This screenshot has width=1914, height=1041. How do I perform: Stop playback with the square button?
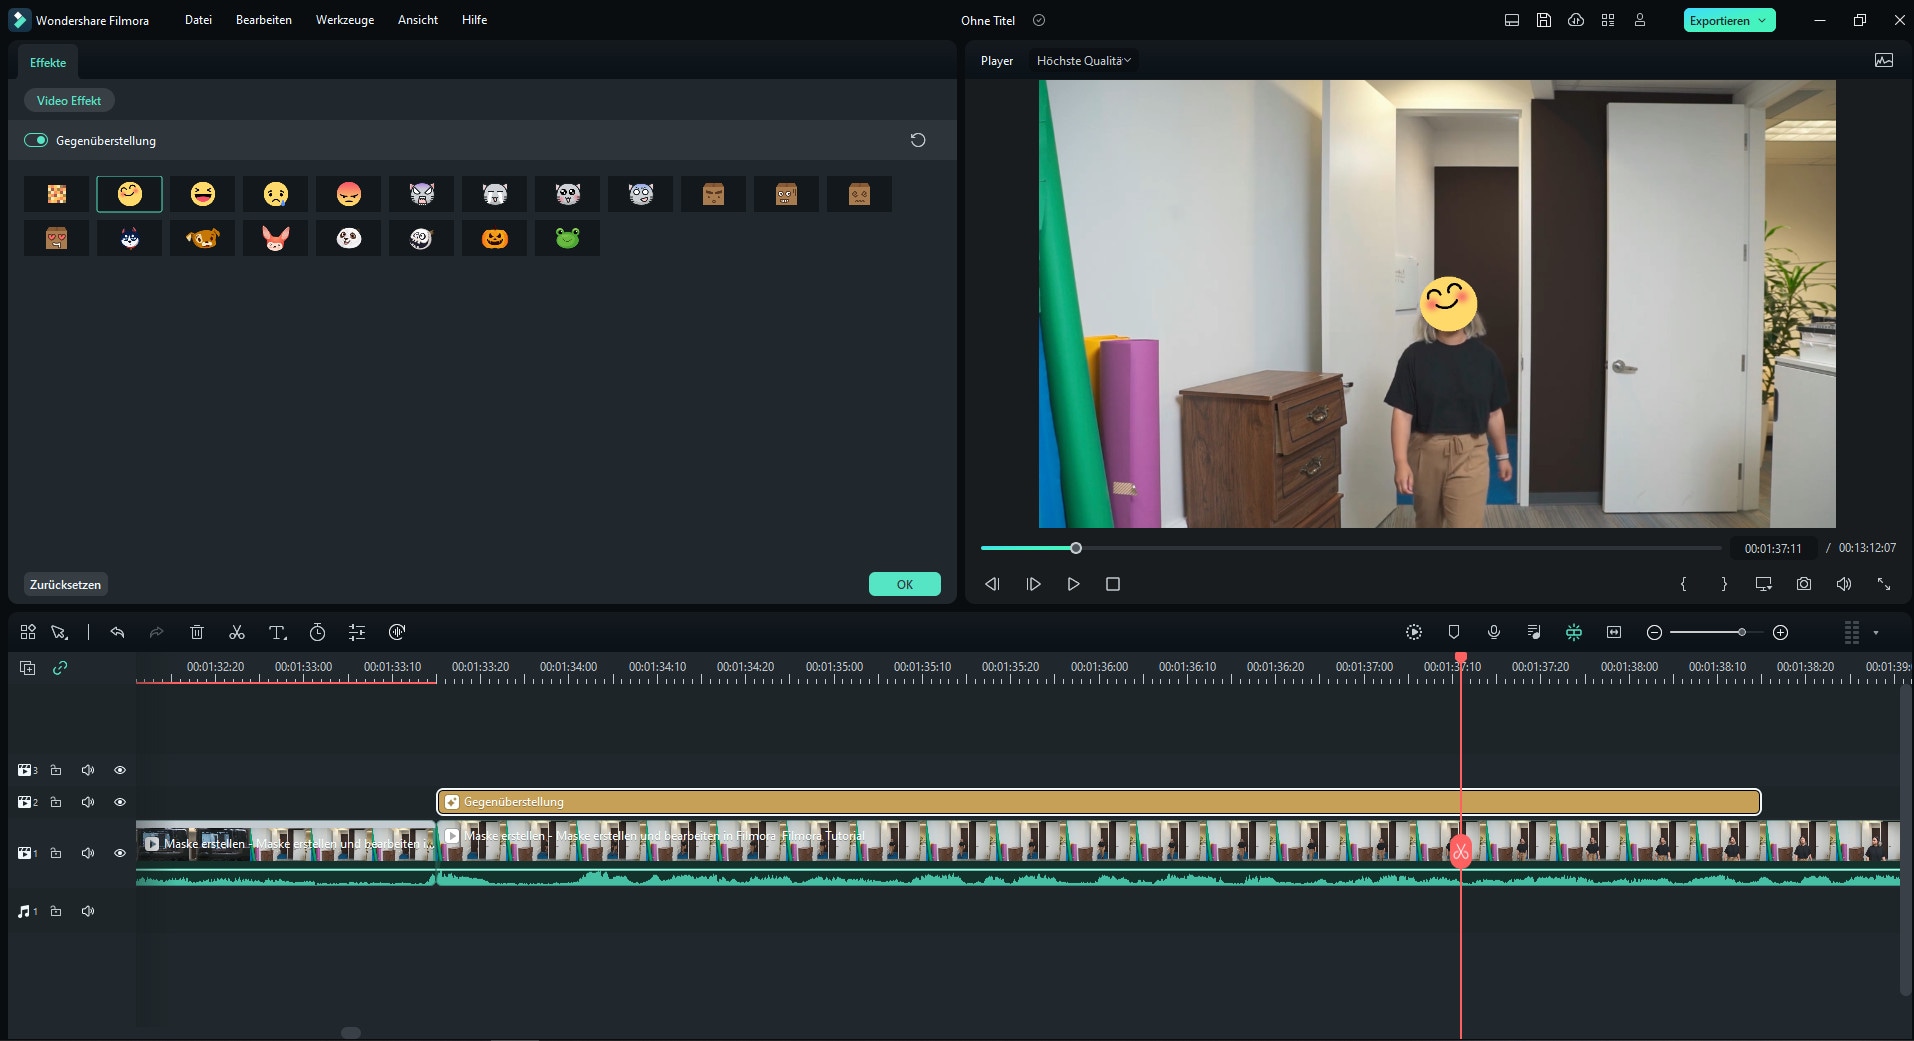pyautogui.click(x=1113, y=584)
